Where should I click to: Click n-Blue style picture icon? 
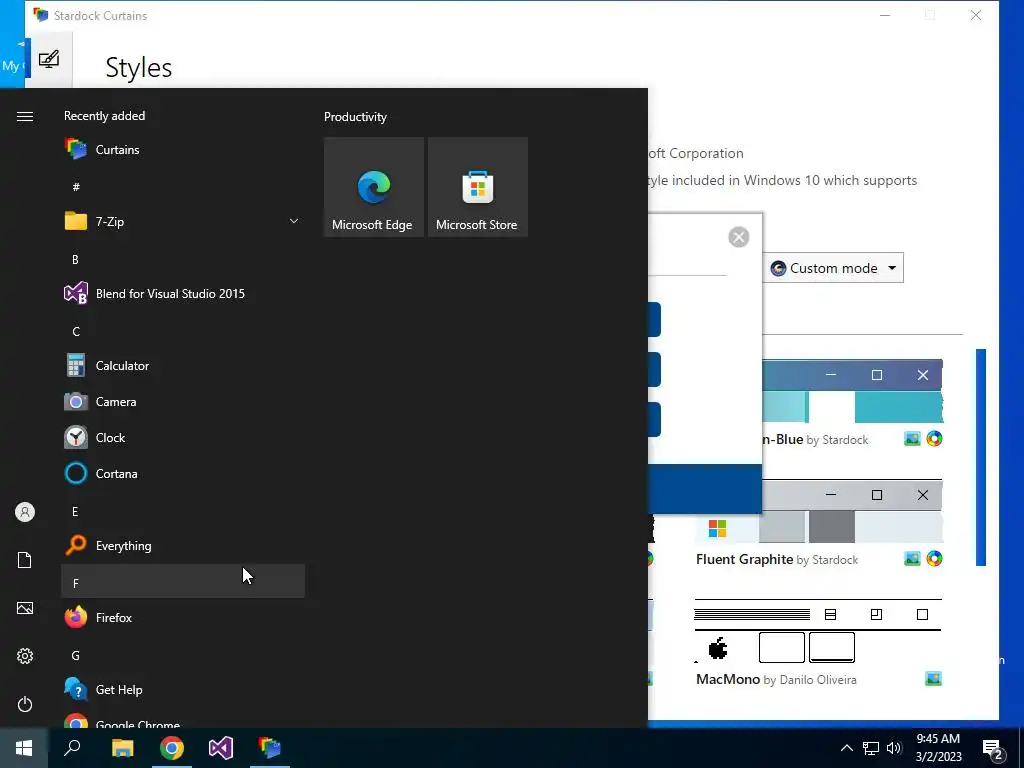[912, 439]
